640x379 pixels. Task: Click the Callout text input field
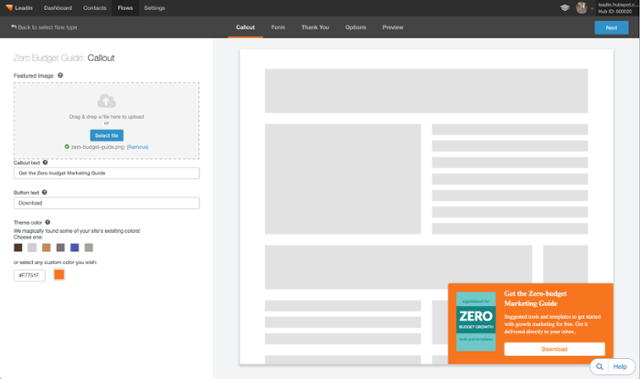coord(107,173)
